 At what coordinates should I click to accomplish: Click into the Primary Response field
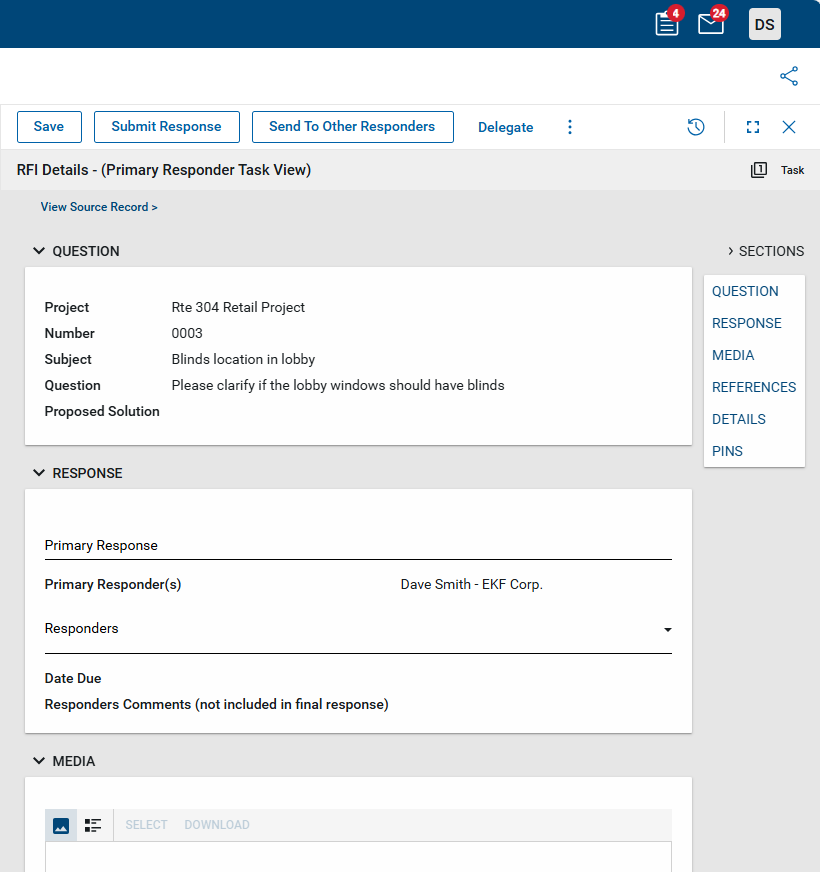pos(358,545)
